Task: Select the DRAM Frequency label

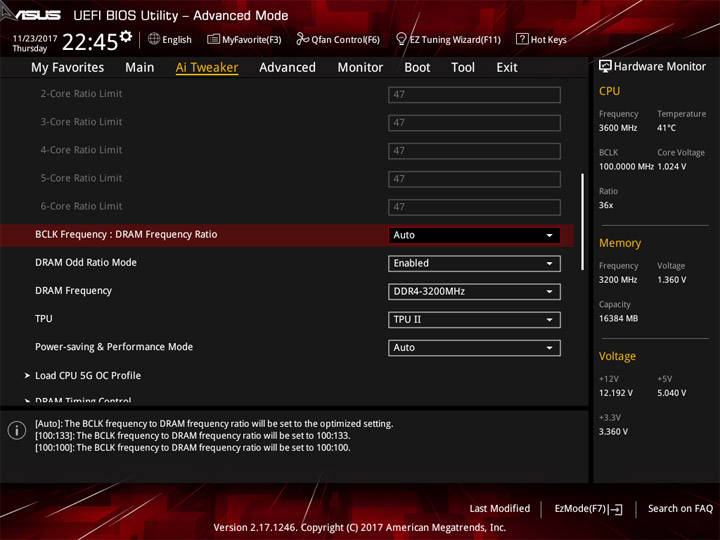Action: coord(73,291)
